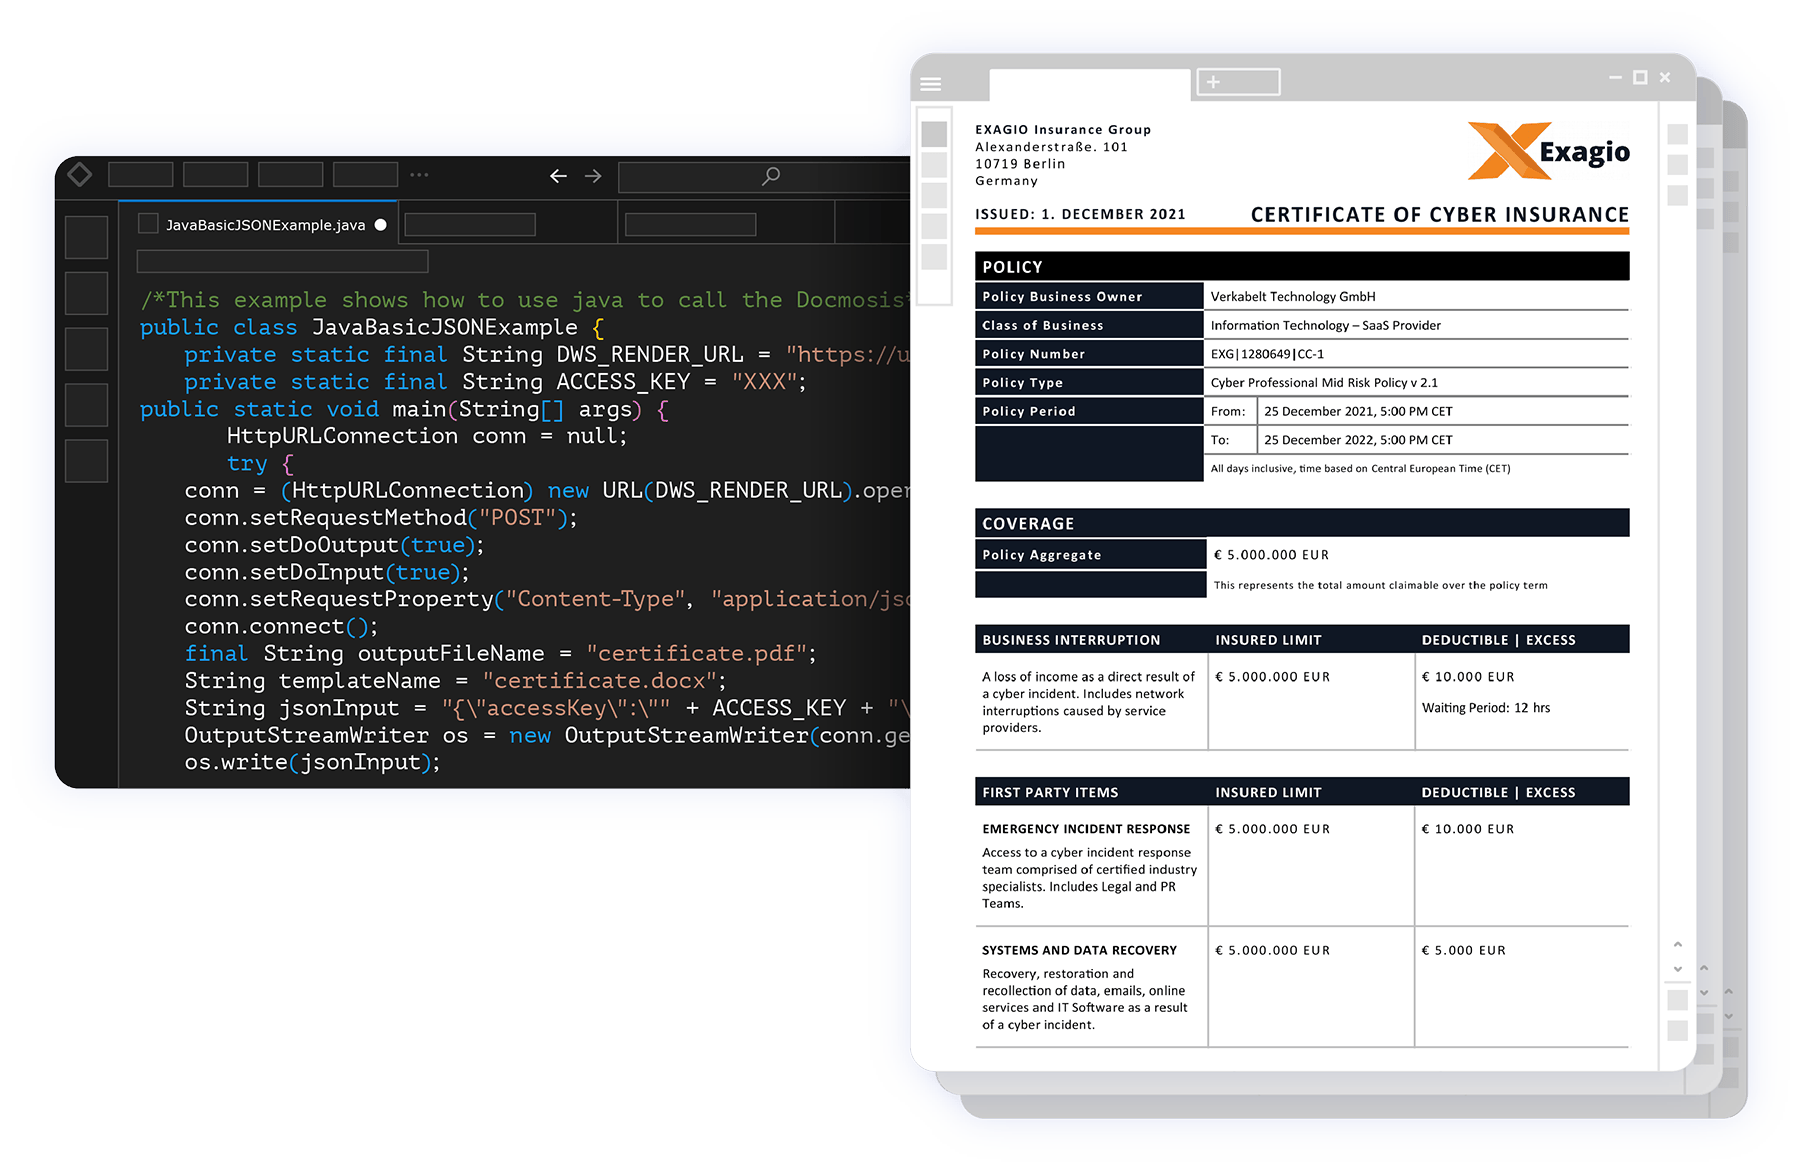The image size is (1800, 1172).
Task: Click the Exagio logo on the certificate
Action: [x=1548, y=151]
